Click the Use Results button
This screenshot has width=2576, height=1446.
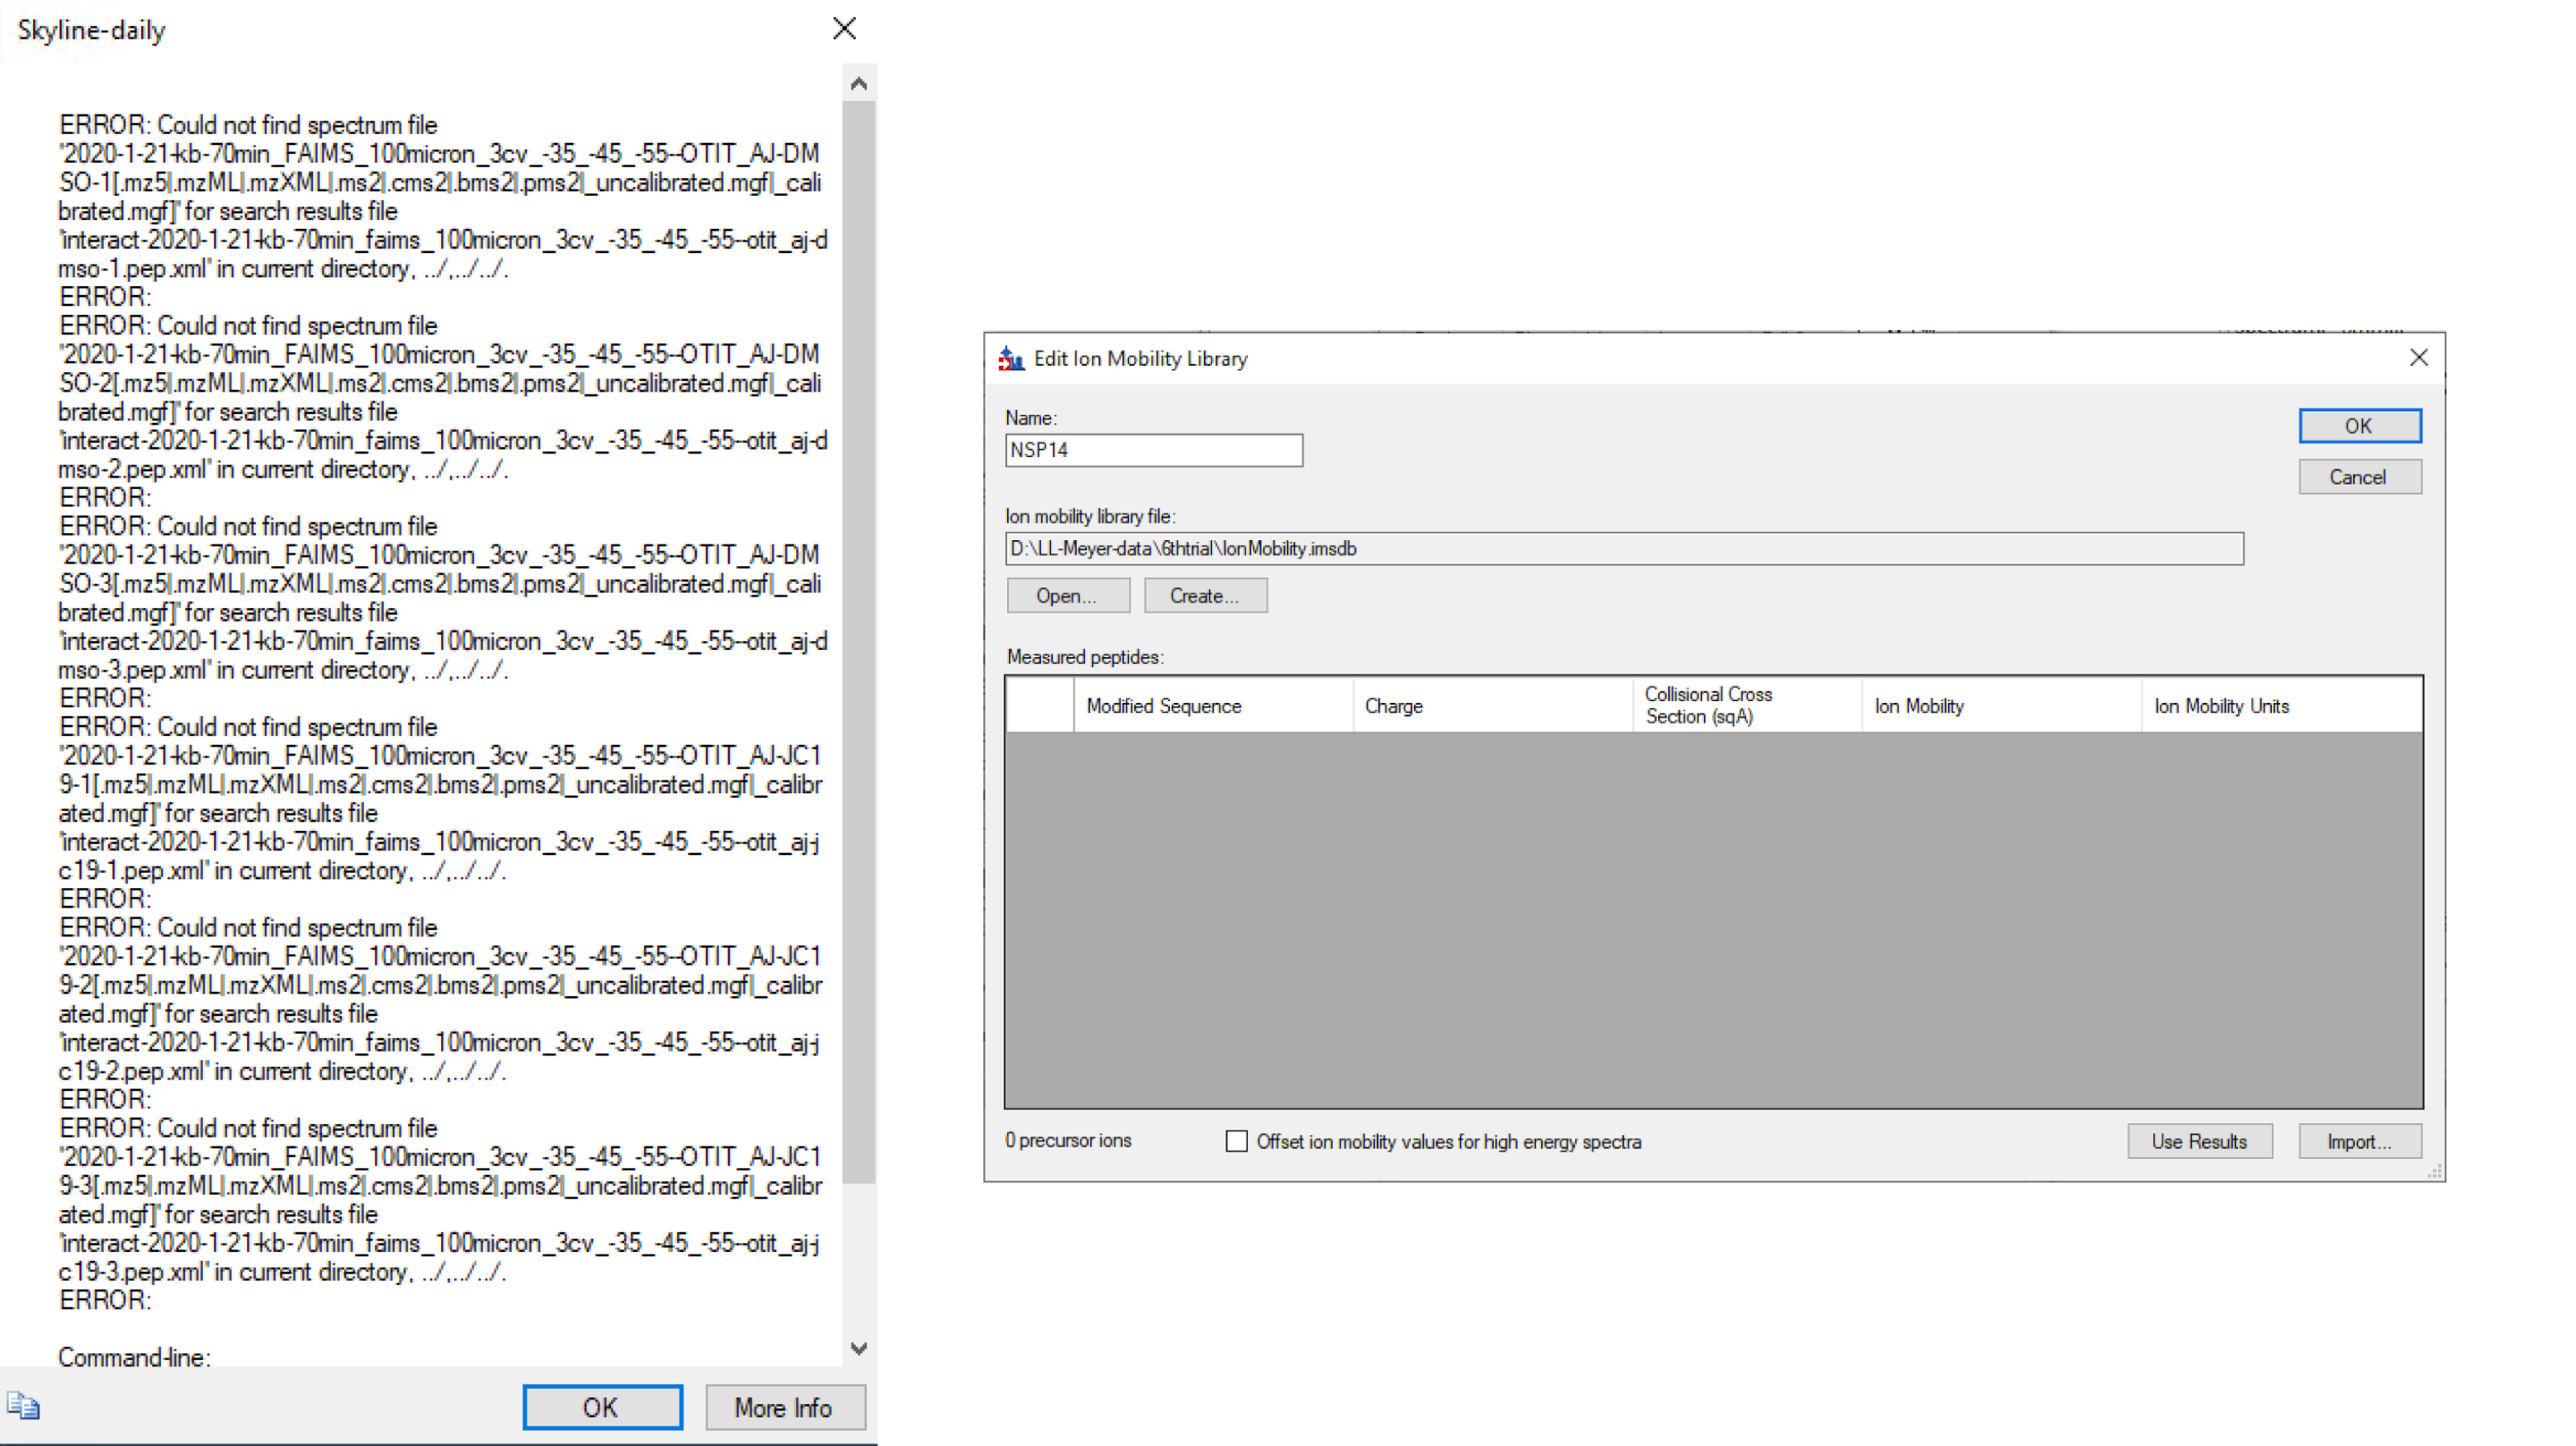click(x=2199, y=1141)
